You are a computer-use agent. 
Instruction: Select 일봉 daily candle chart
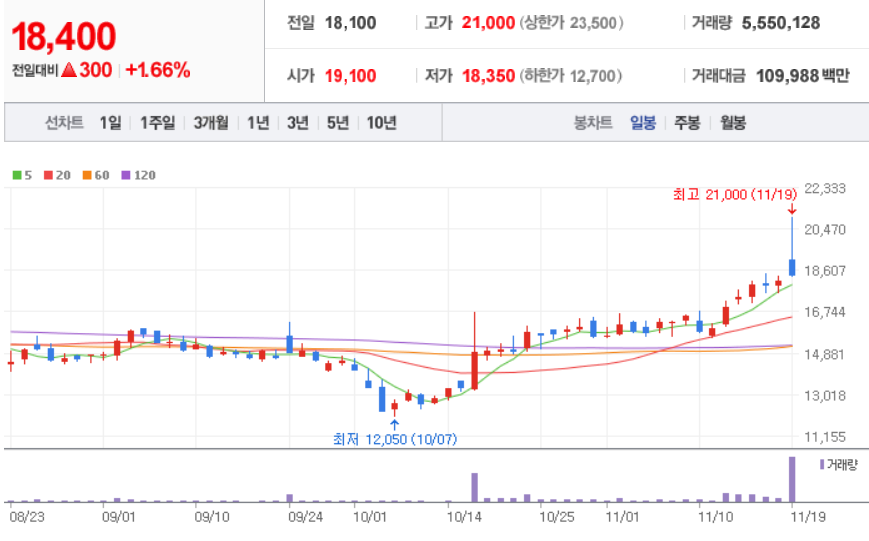[x=643, y=123]
